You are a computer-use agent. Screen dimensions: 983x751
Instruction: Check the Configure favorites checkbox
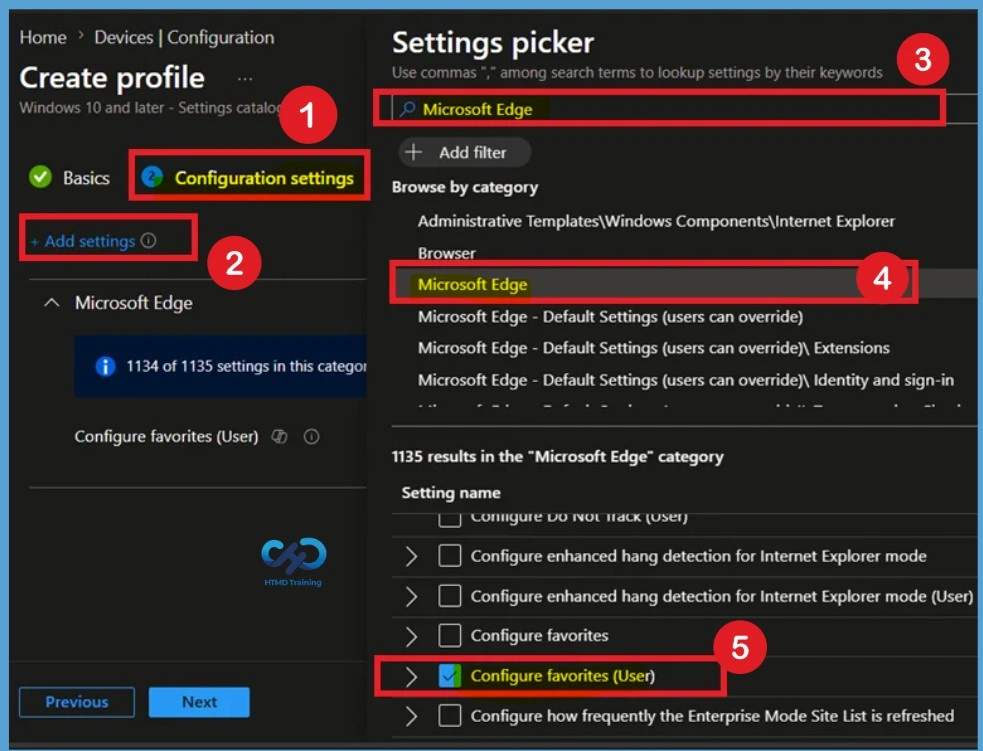[449, 636]
